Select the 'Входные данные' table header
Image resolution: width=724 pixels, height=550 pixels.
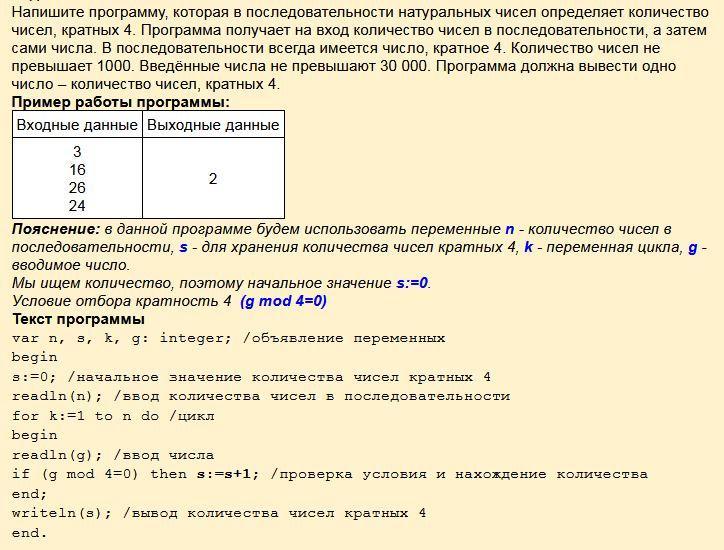[77, 125]
